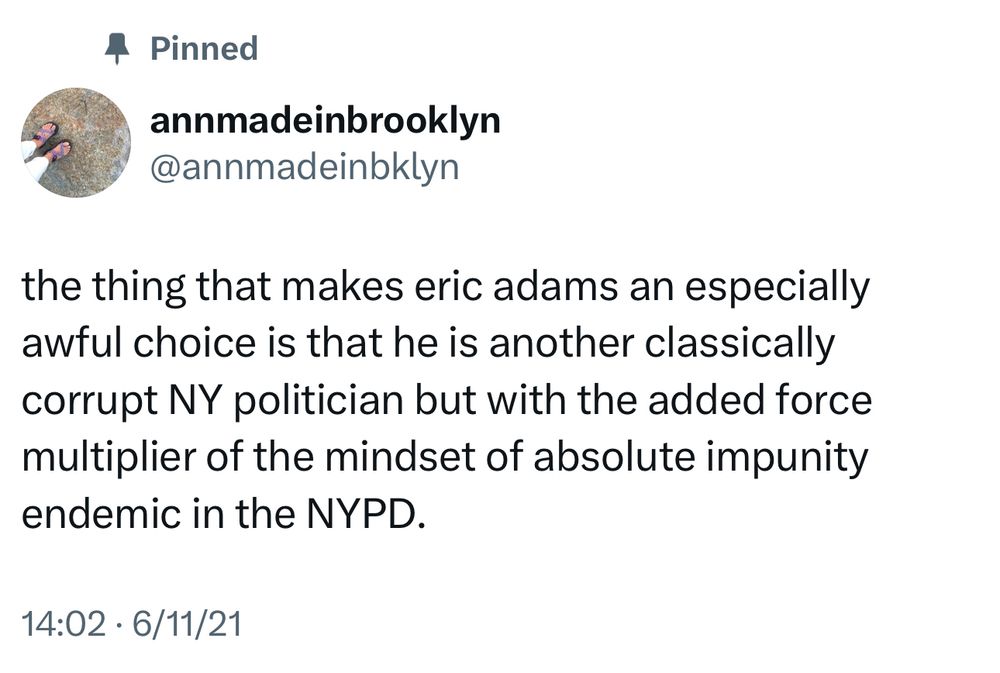Click the pushpin symbol beside Pinned
Screen dimensions: 1000x673
coord(117,46)
